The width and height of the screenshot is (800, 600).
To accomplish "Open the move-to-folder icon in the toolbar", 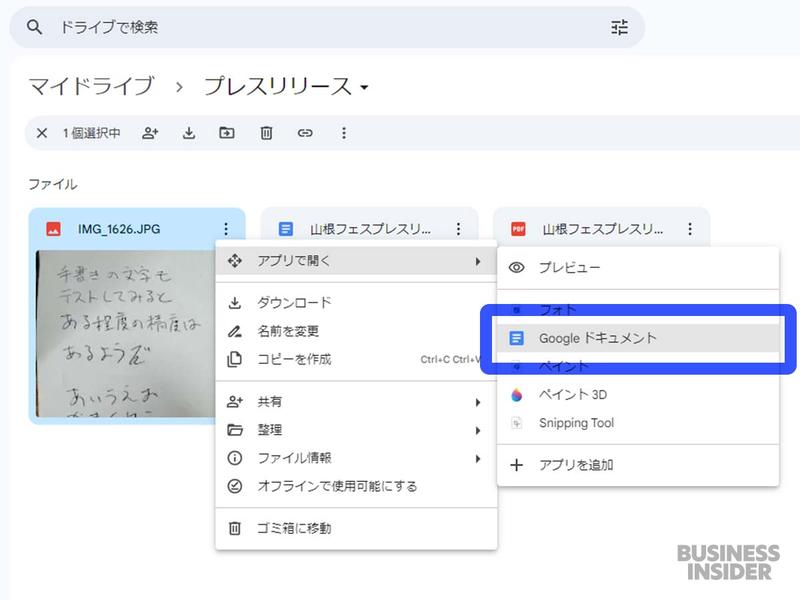I will tap(227, 133).
